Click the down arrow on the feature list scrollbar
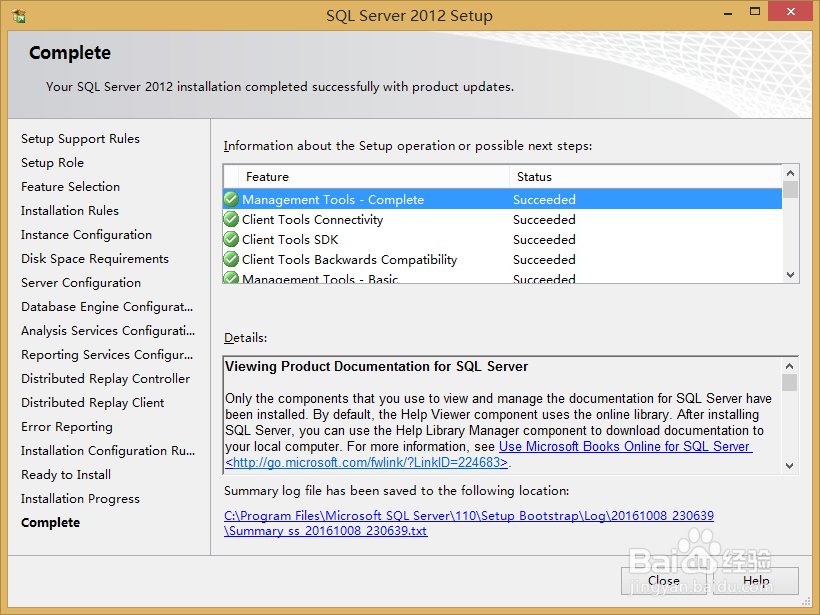The image size is (820, 615). pos(790,274)
